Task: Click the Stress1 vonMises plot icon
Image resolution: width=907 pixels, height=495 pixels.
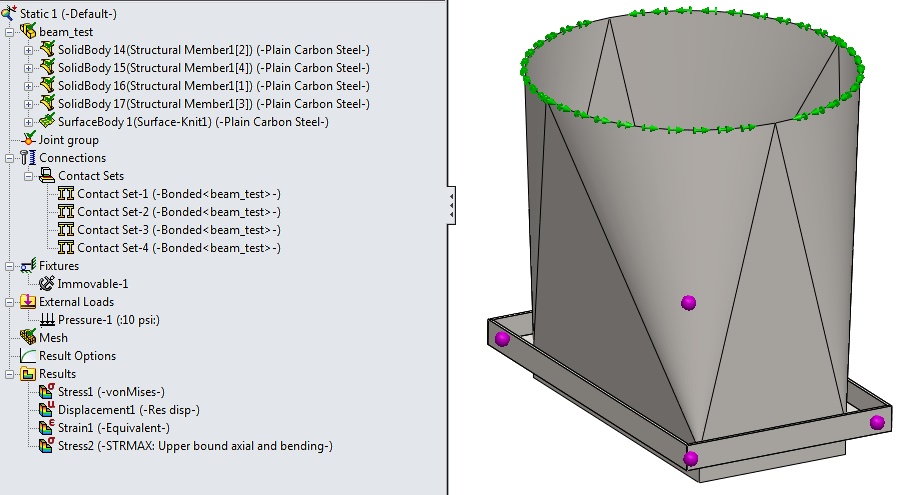Action: click(47, 391)
